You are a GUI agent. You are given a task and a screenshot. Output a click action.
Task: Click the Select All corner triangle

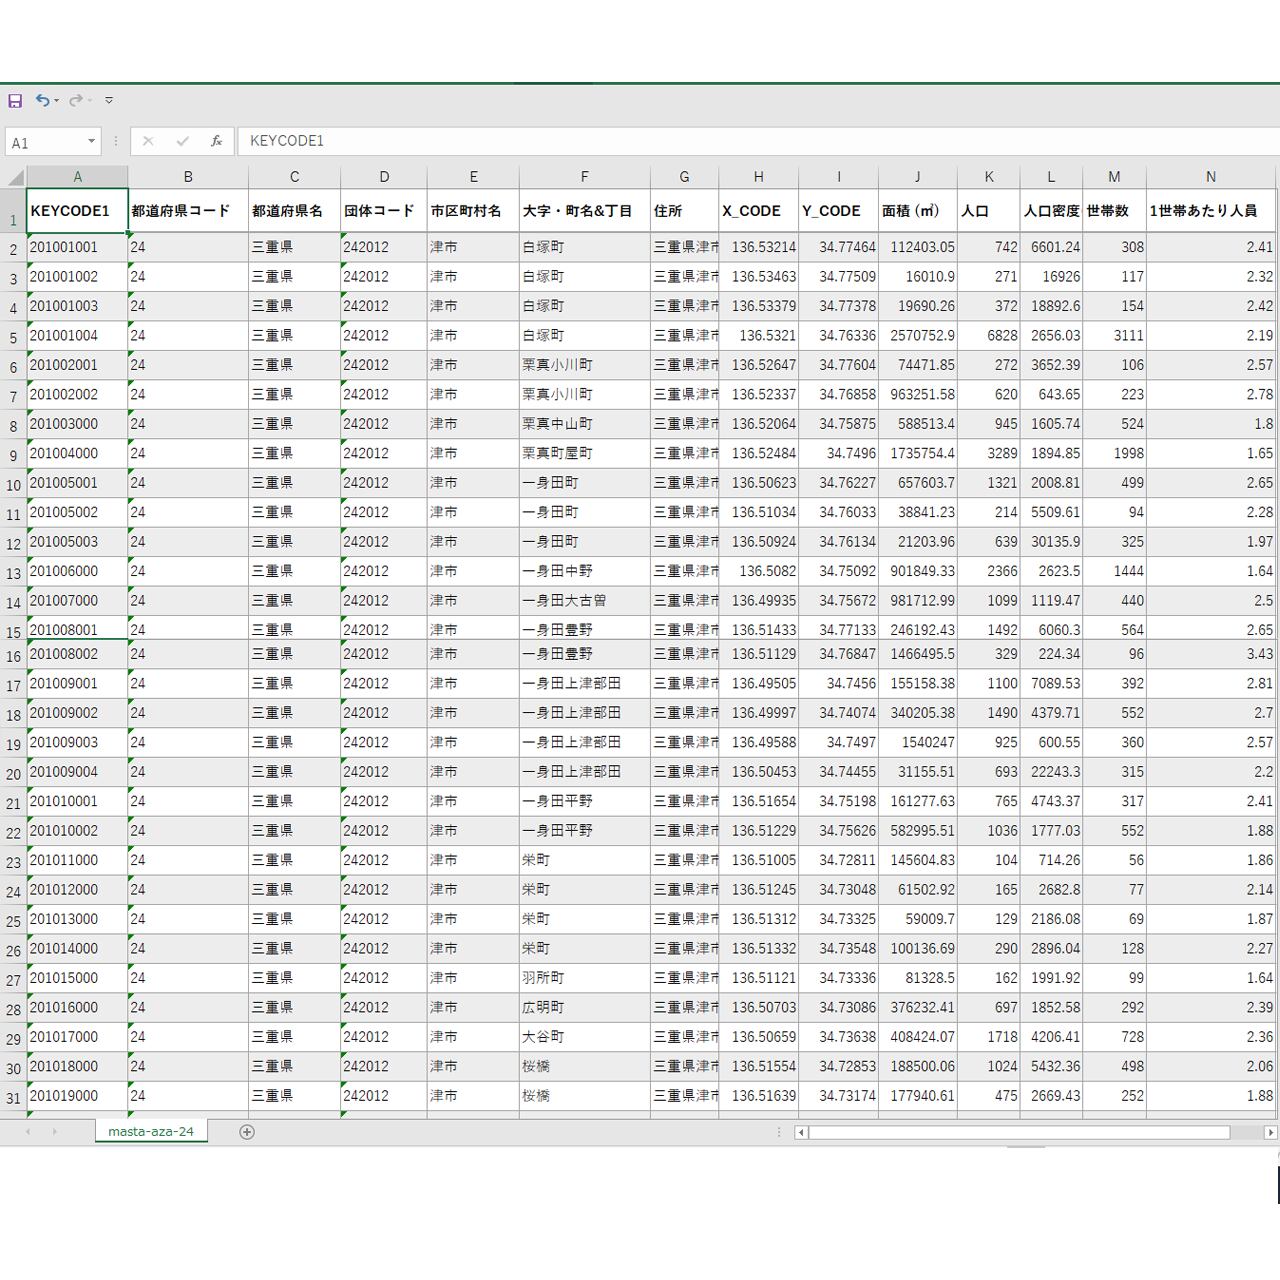pyautogui.click(x=15, y=178)
